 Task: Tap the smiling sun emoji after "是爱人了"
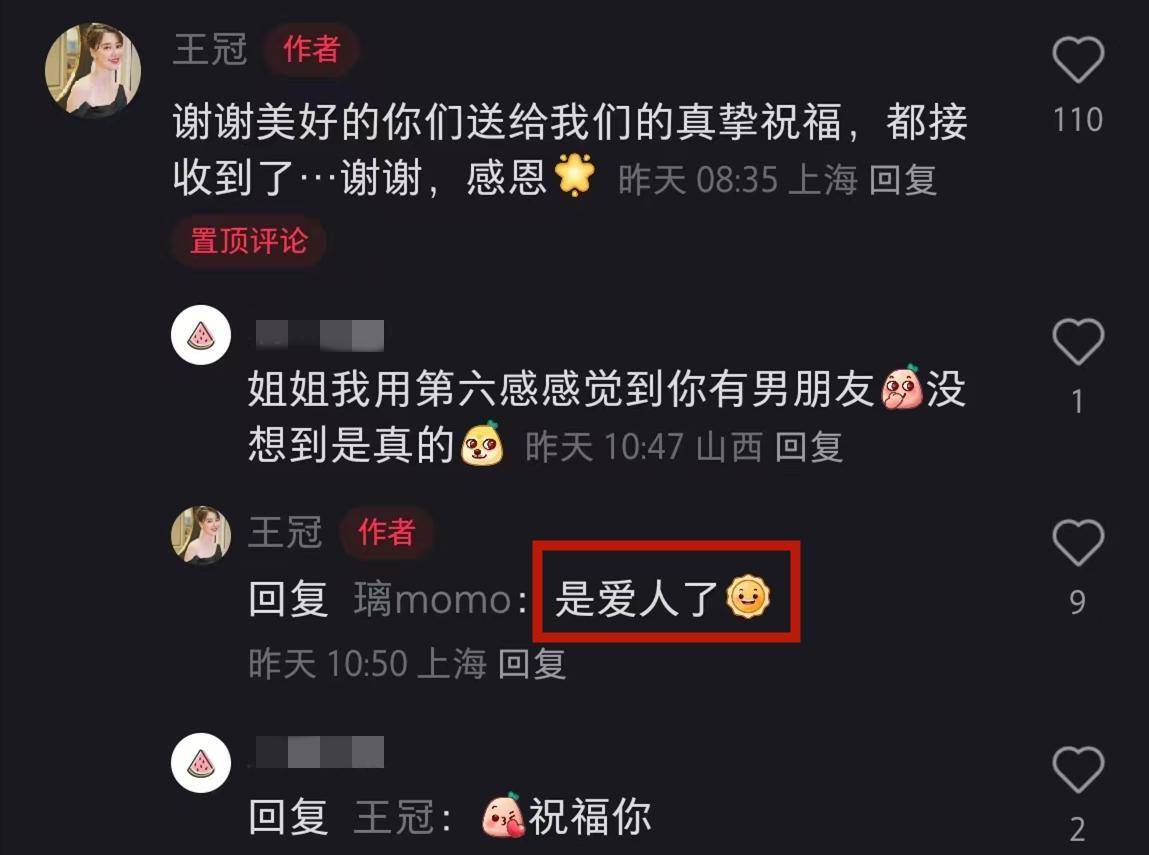point(748,596)
